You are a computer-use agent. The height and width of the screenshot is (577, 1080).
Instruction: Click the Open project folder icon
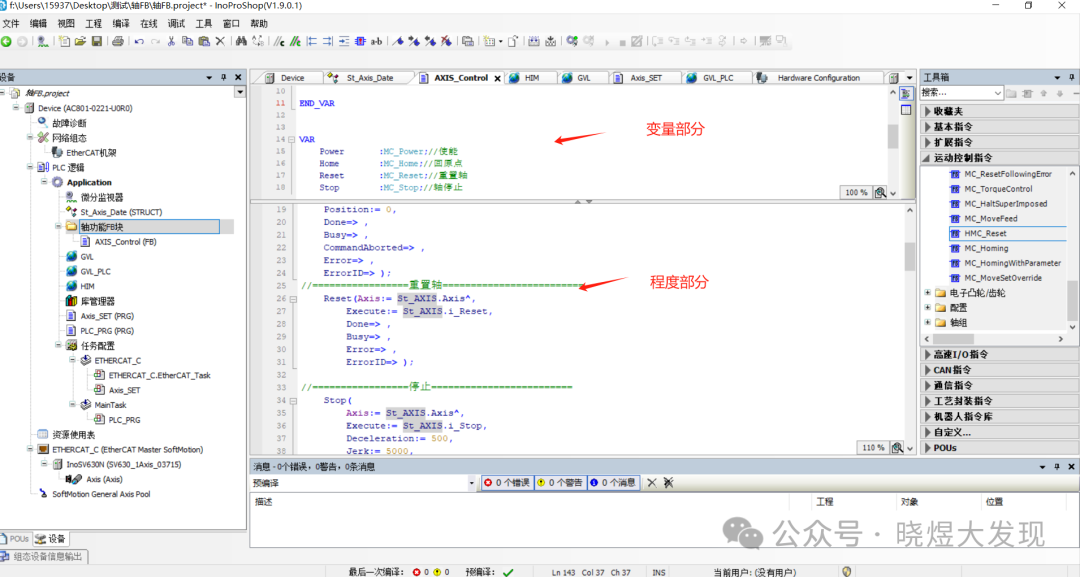[80, 41]
